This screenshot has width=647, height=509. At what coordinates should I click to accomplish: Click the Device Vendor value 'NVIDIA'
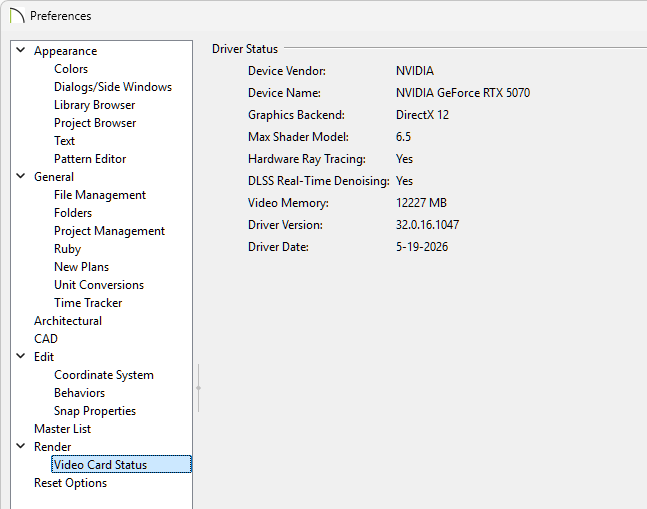tap(415, 71)
